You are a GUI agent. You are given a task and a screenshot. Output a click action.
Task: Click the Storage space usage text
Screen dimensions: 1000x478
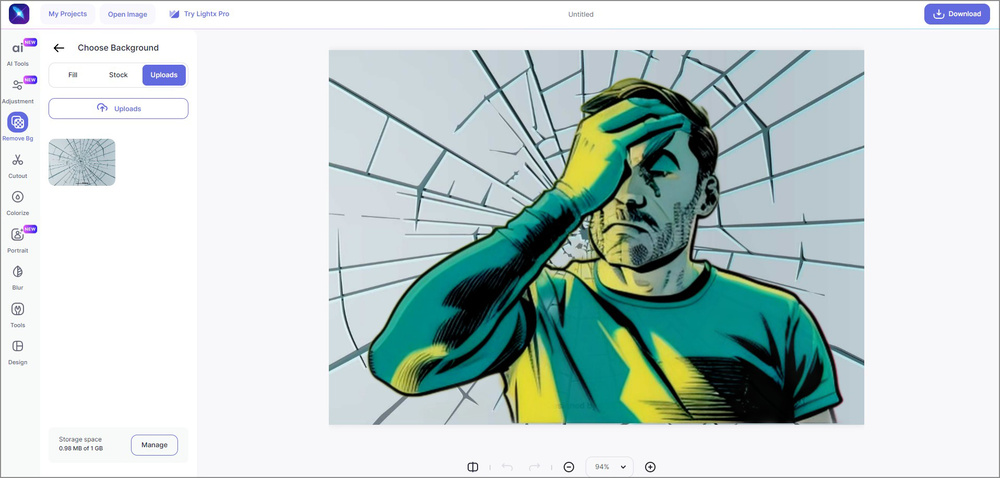point(81,444)
